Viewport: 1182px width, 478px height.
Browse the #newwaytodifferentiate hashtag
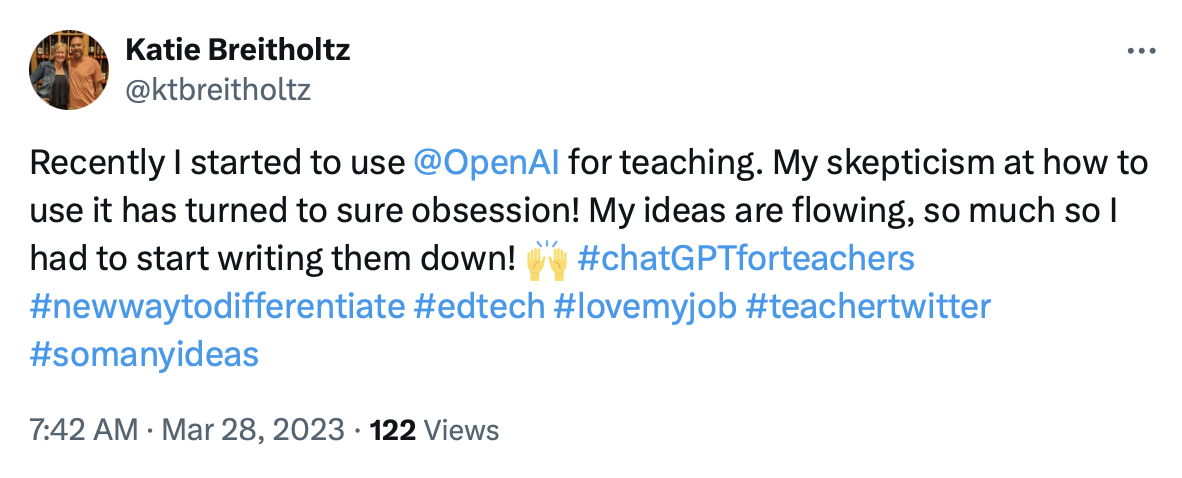click(217, 306)
